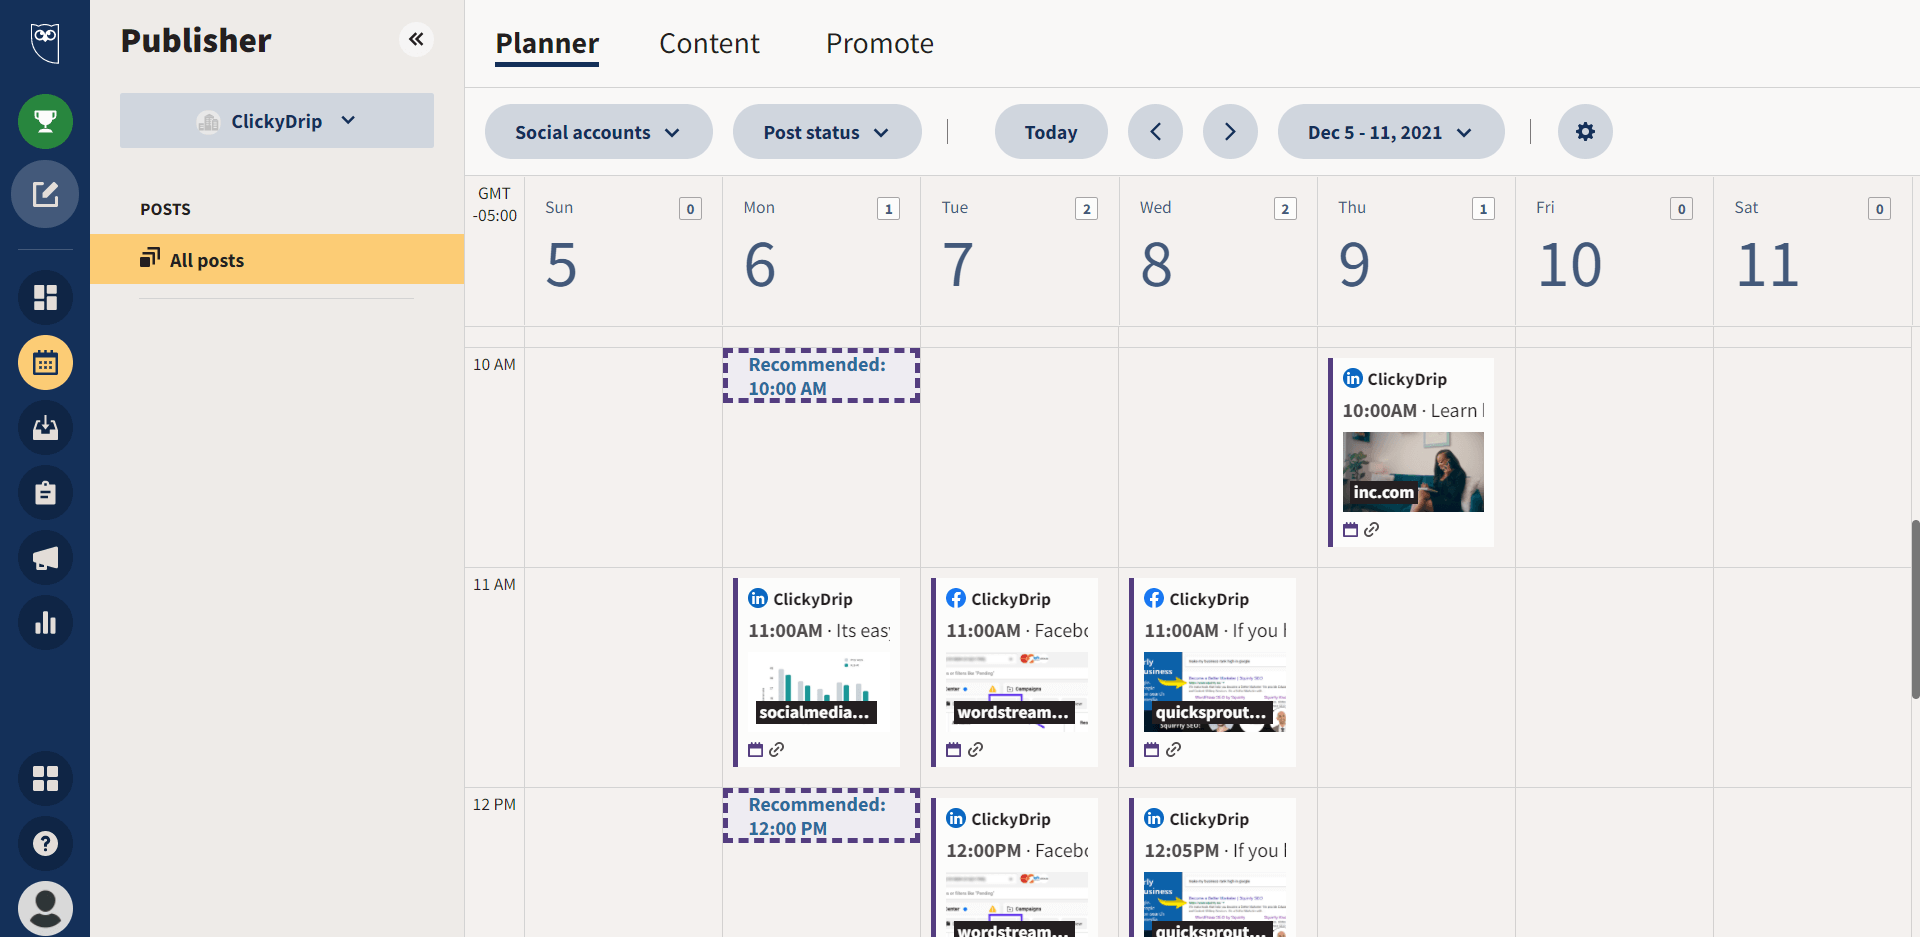Click Facebook icon on Tuesday 11:00AM post

[x=956, y=598]
